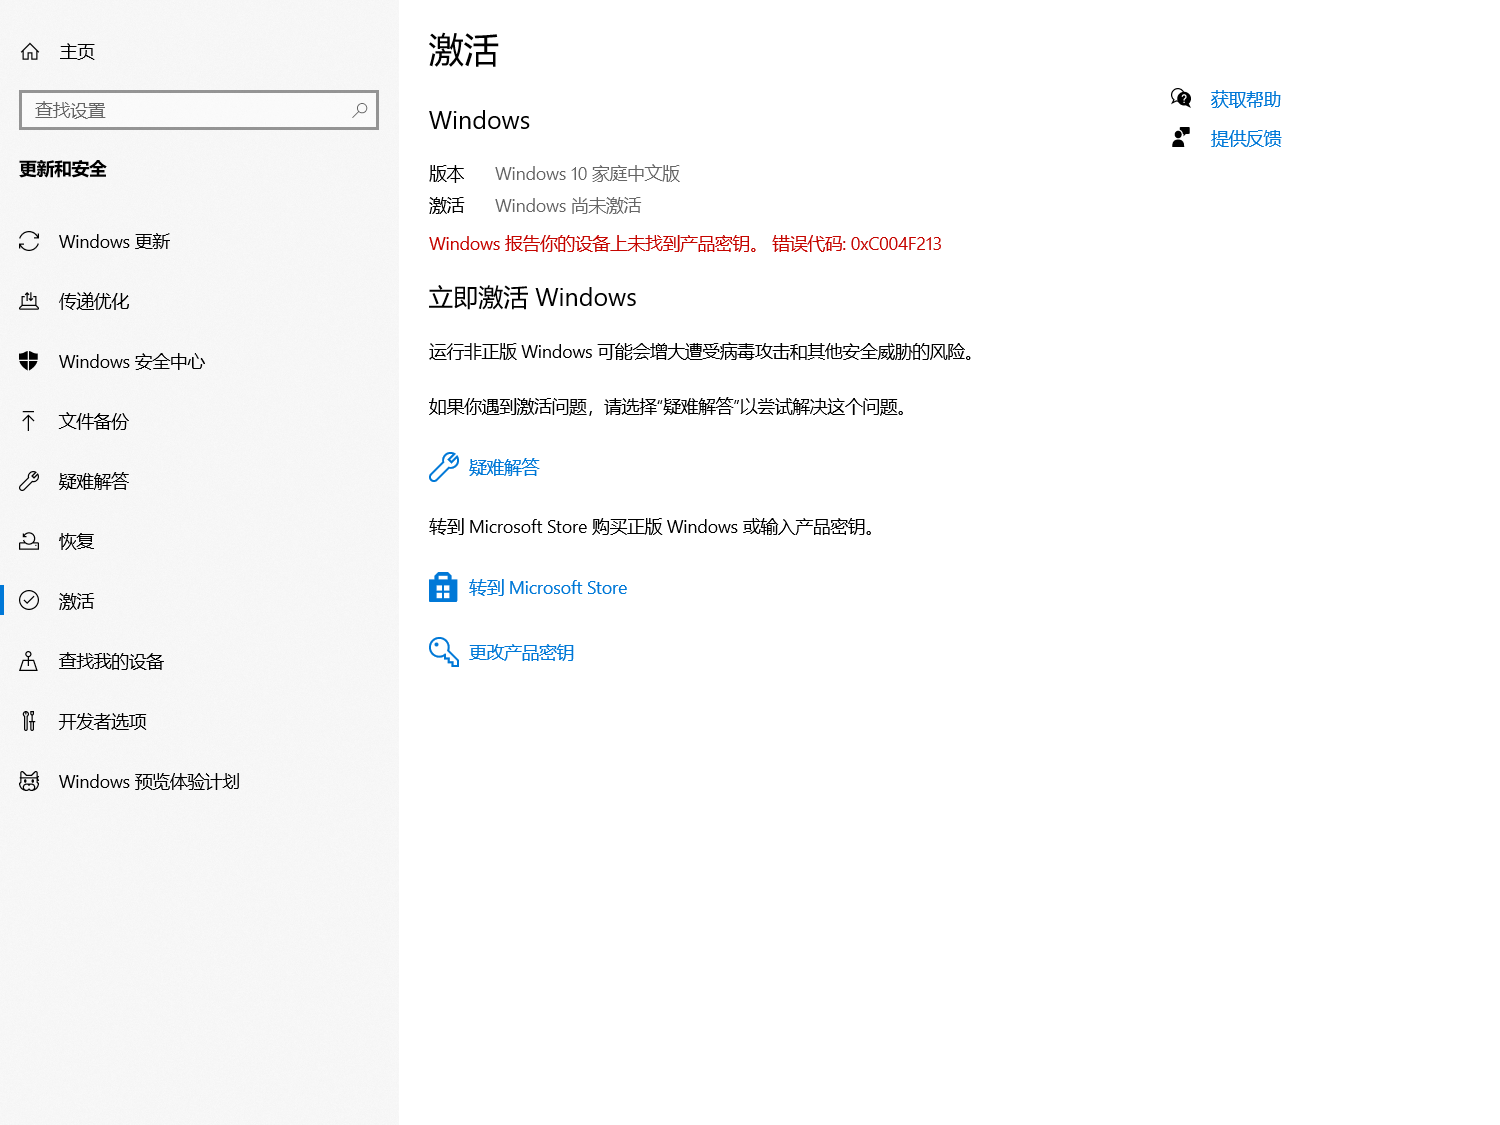Click the Windows 更新 refresh icon

coord(29,241)
